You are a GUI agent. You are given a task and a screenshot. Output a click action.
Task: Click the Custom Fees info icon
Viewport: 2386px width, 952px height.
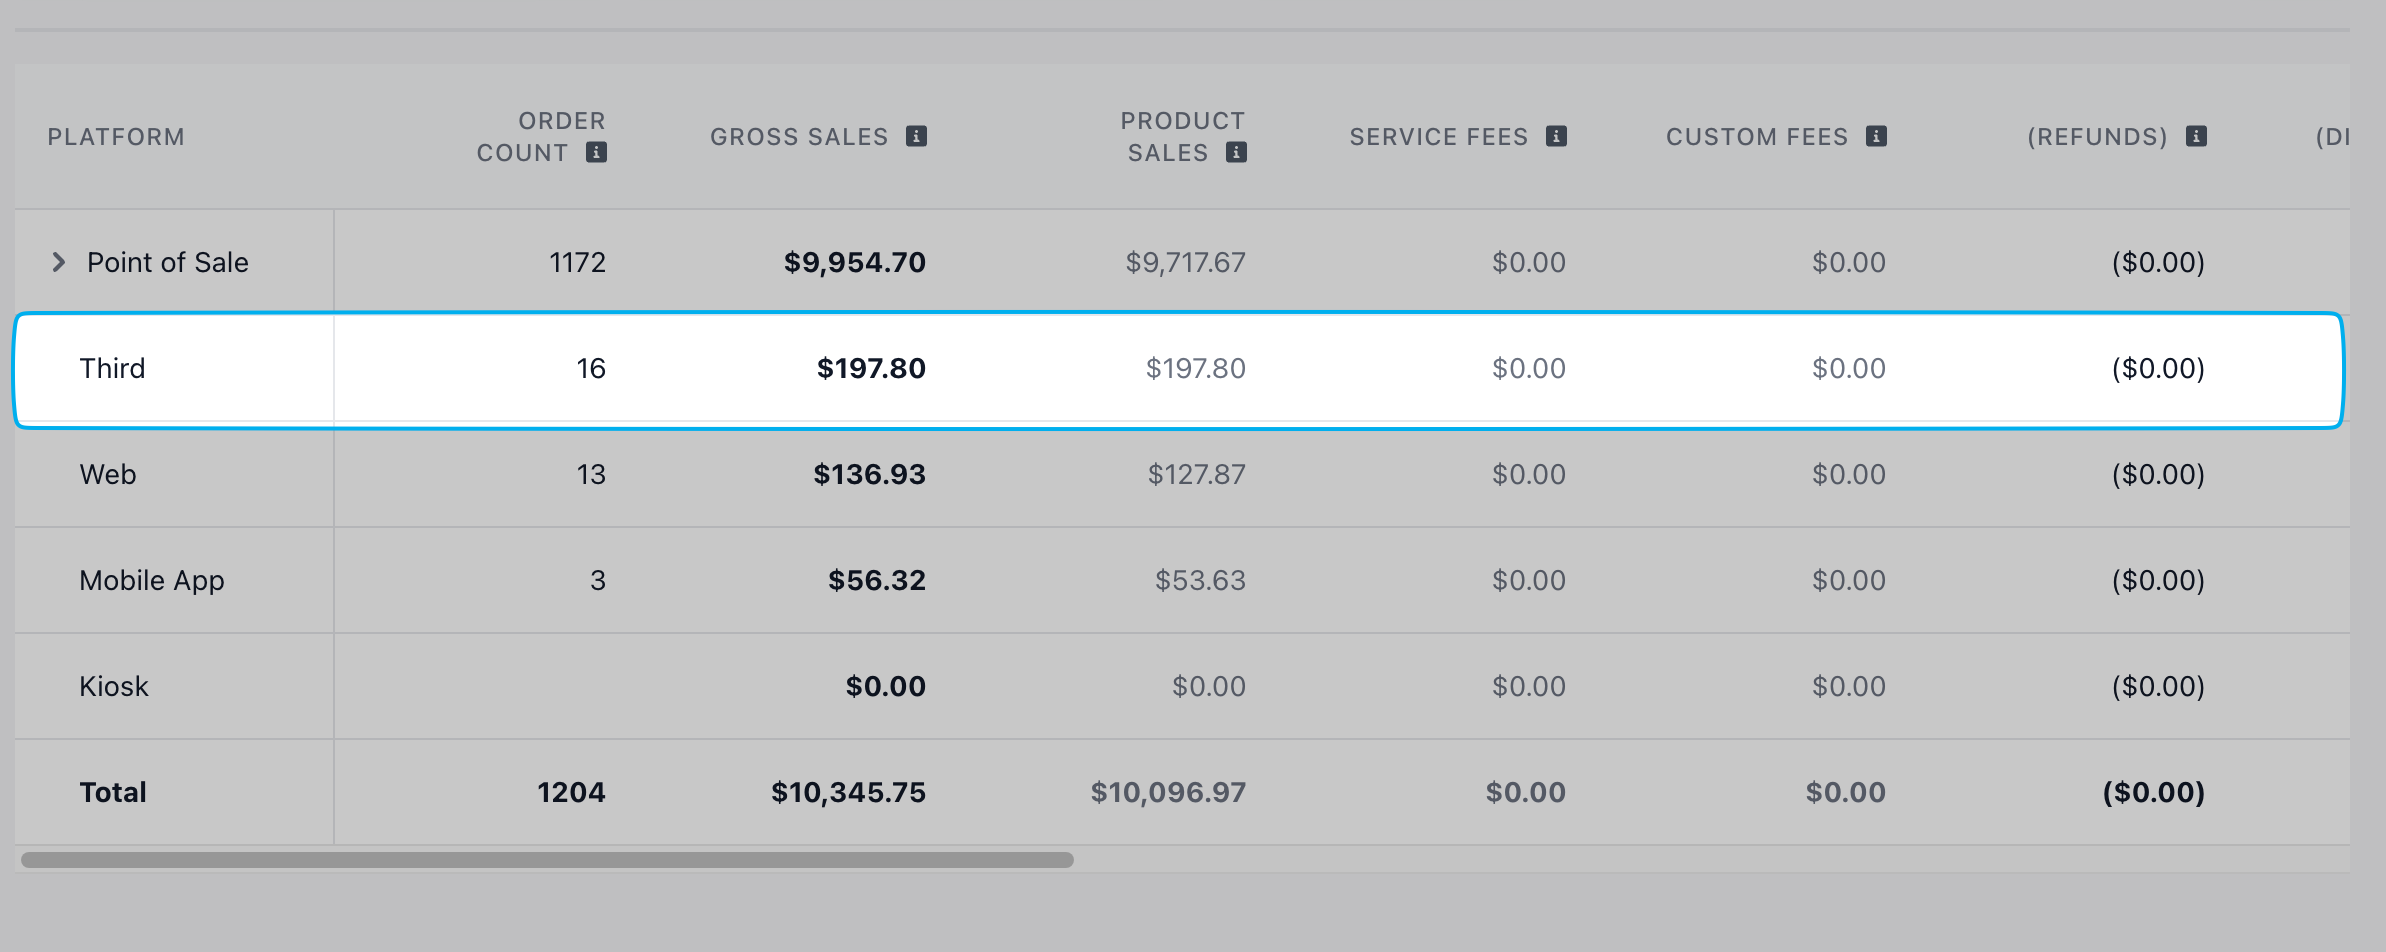[x=1876, y=136]
